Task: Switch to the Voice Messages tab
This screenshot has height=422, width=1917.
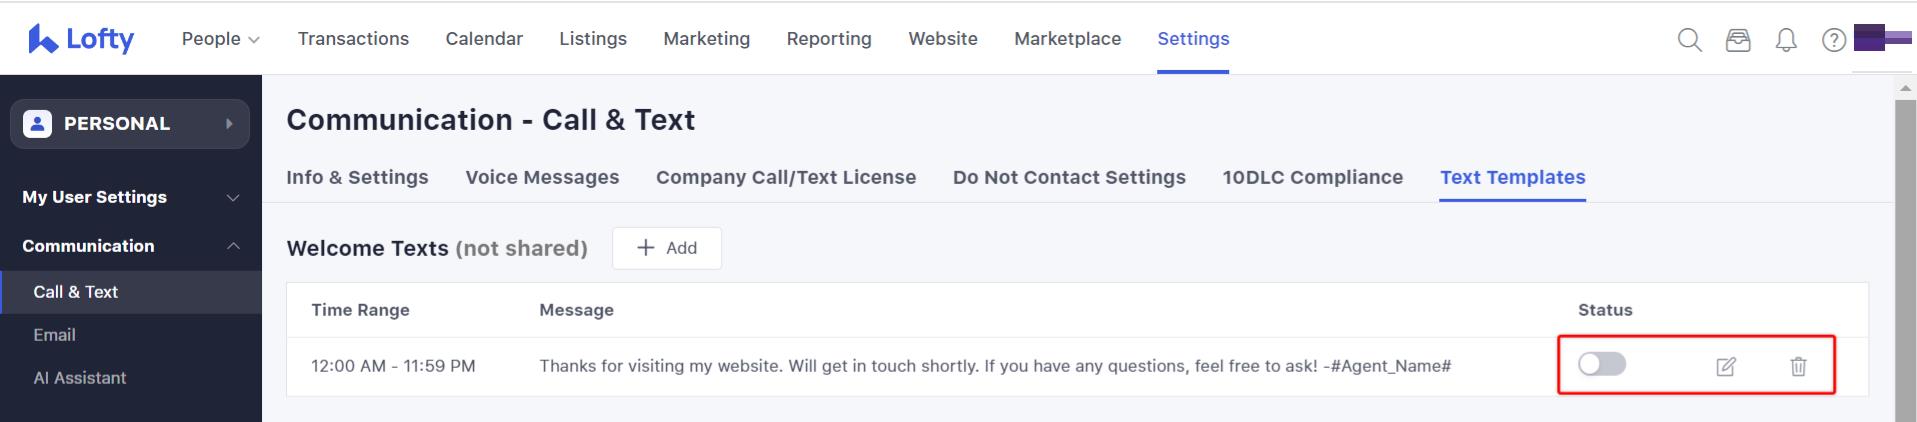Action: coord(542,177)
